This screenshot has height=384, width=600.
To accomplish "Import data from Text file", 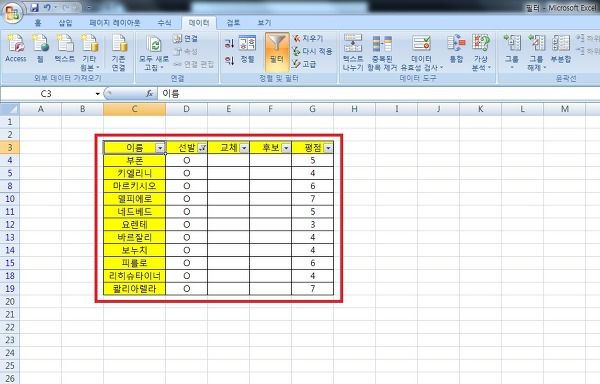I will [x=65, y=49].
